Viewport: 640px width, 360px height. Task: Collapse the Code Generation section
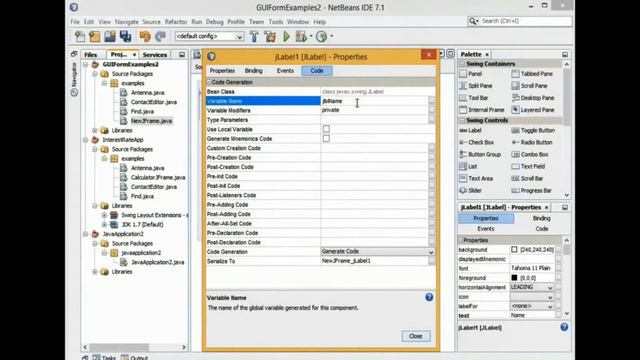click(209, 82)
